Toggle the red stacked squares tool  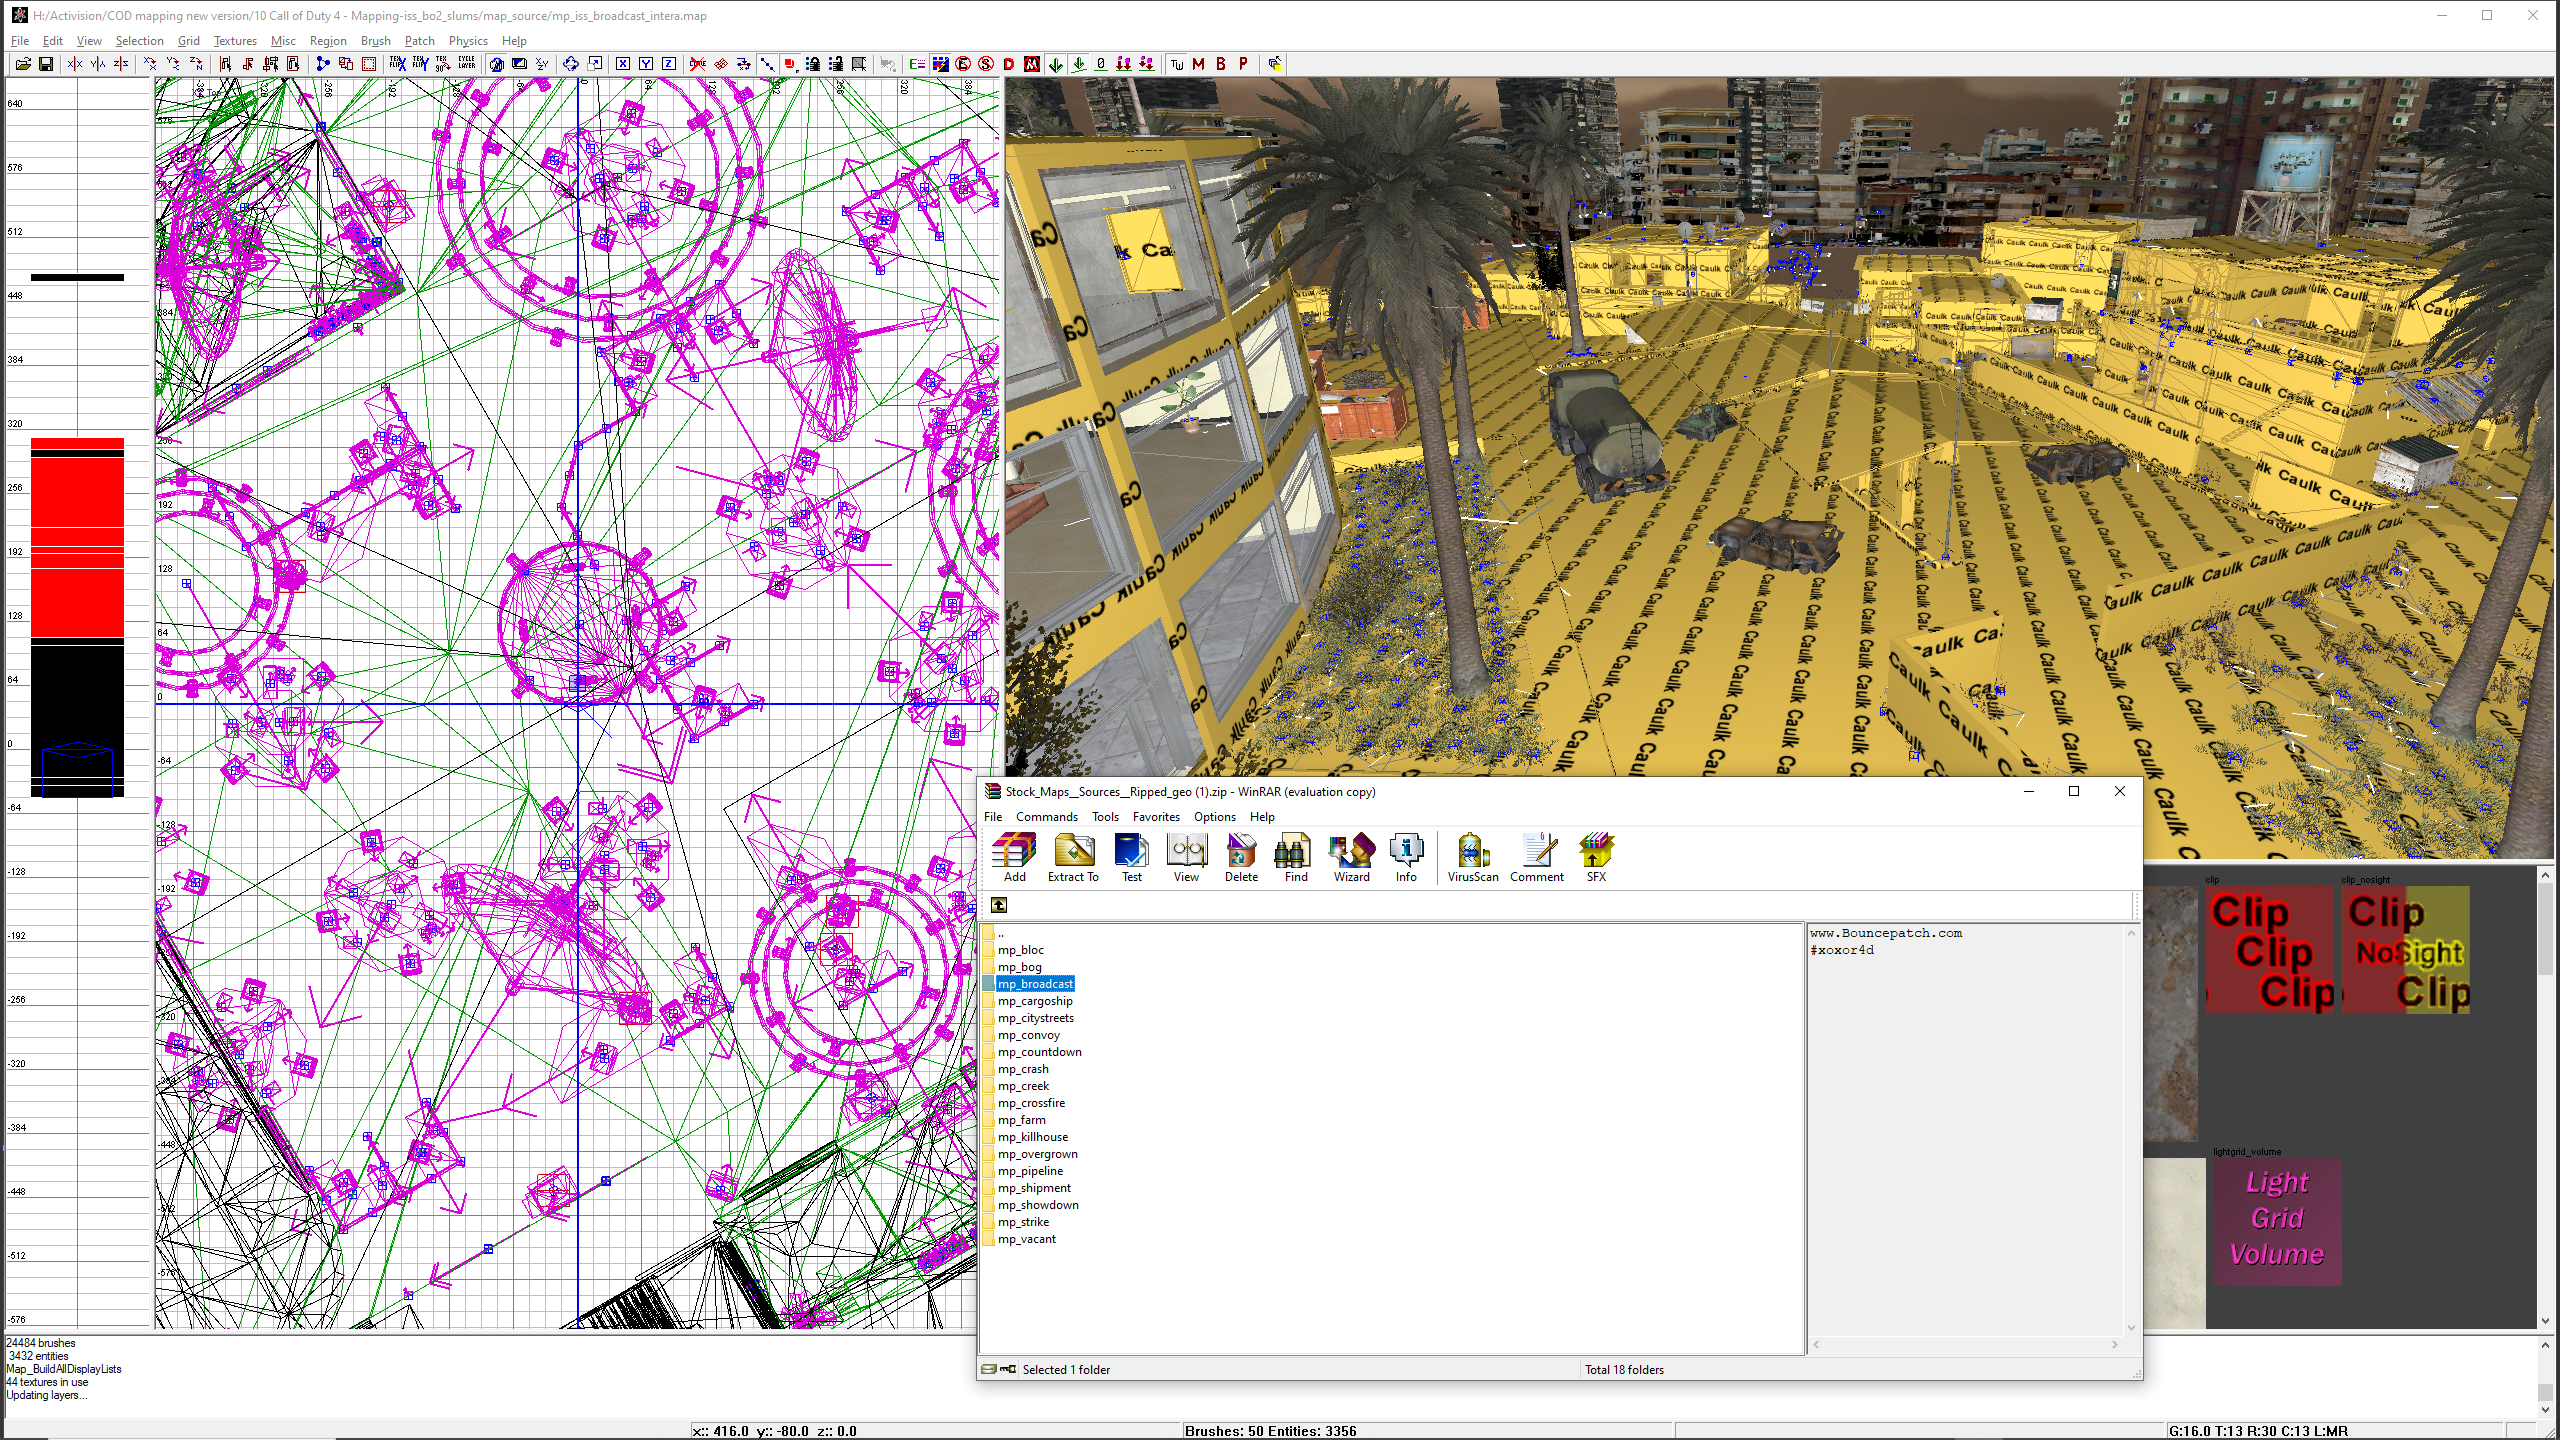(x=790, y=64)
